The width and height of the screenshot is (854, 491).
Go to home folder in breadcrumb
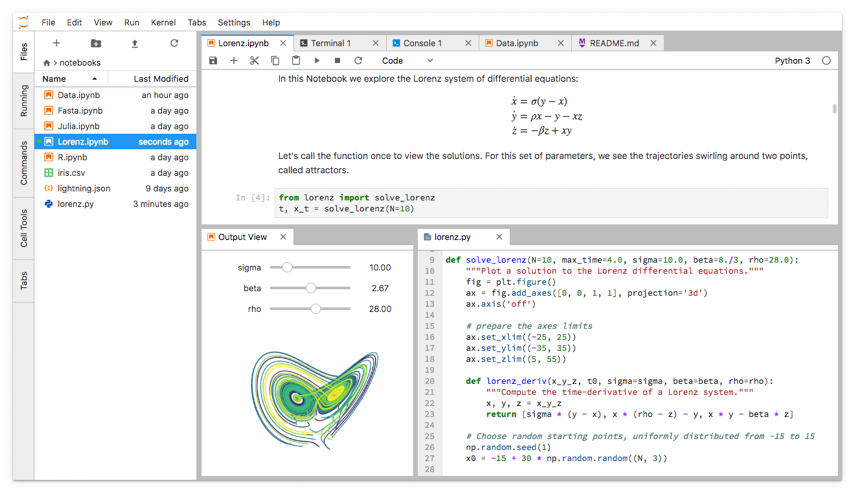click(47, 63)
